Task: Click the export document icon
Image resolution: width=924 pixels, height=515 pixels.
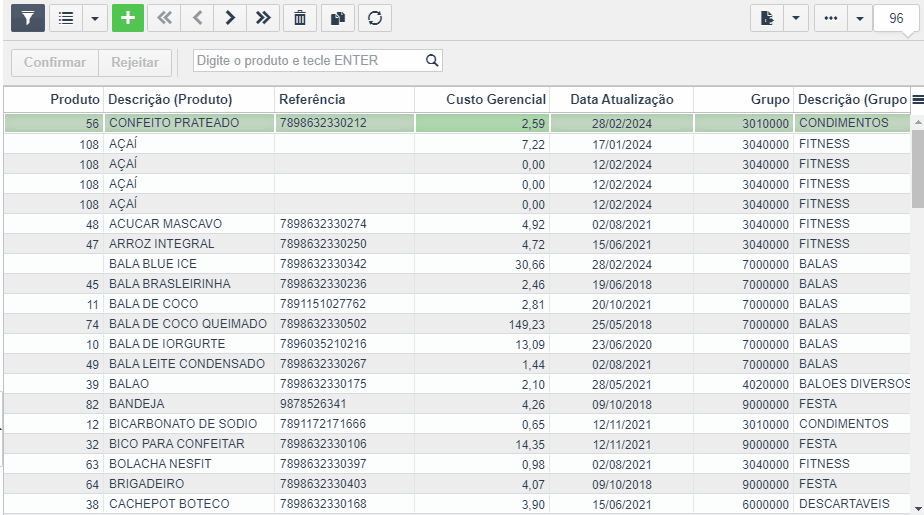Action: (767, 18)
